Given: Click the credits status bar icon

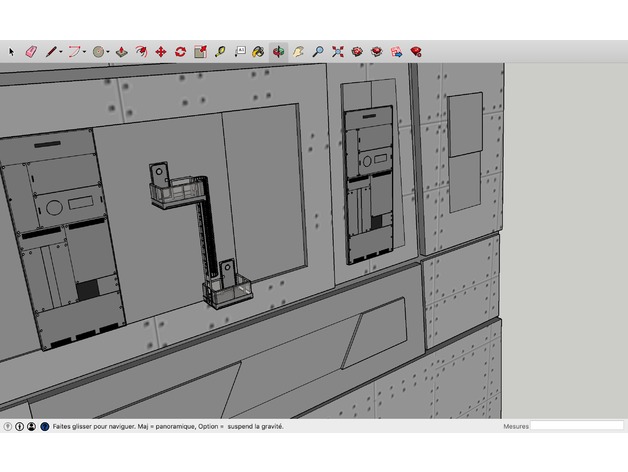Looking at the screenshot, I should 19,427.
